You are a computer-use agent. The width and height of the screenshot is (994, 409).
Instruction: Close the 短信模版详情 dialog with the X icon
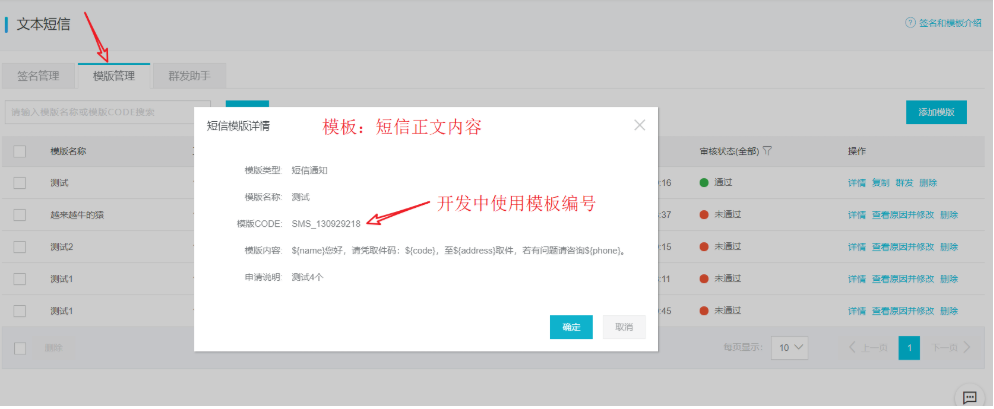pos(639,125)
